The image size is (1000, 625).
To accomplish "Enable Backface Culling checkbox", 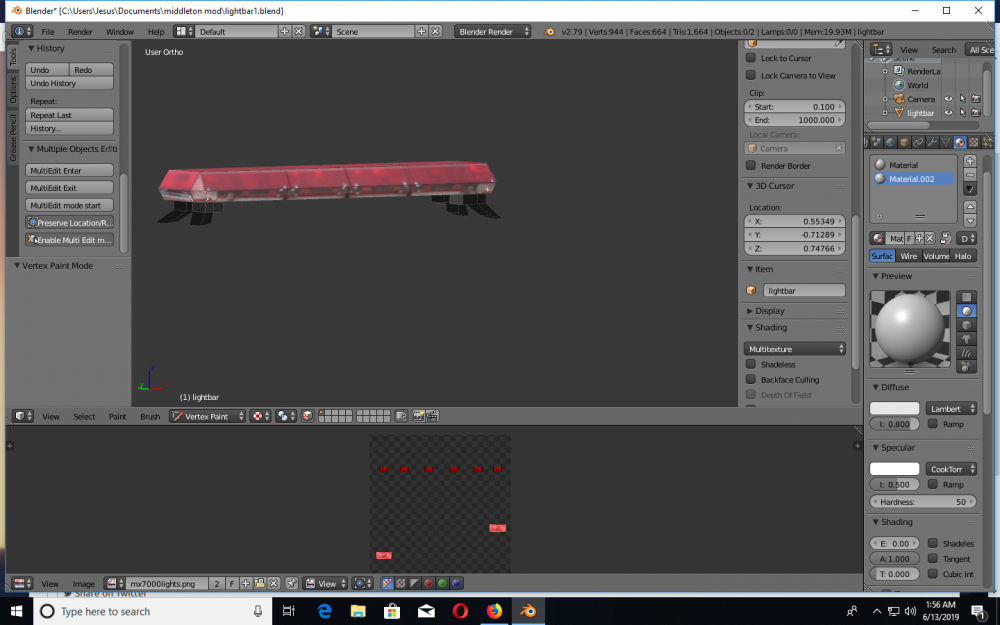I will (751, 379).
